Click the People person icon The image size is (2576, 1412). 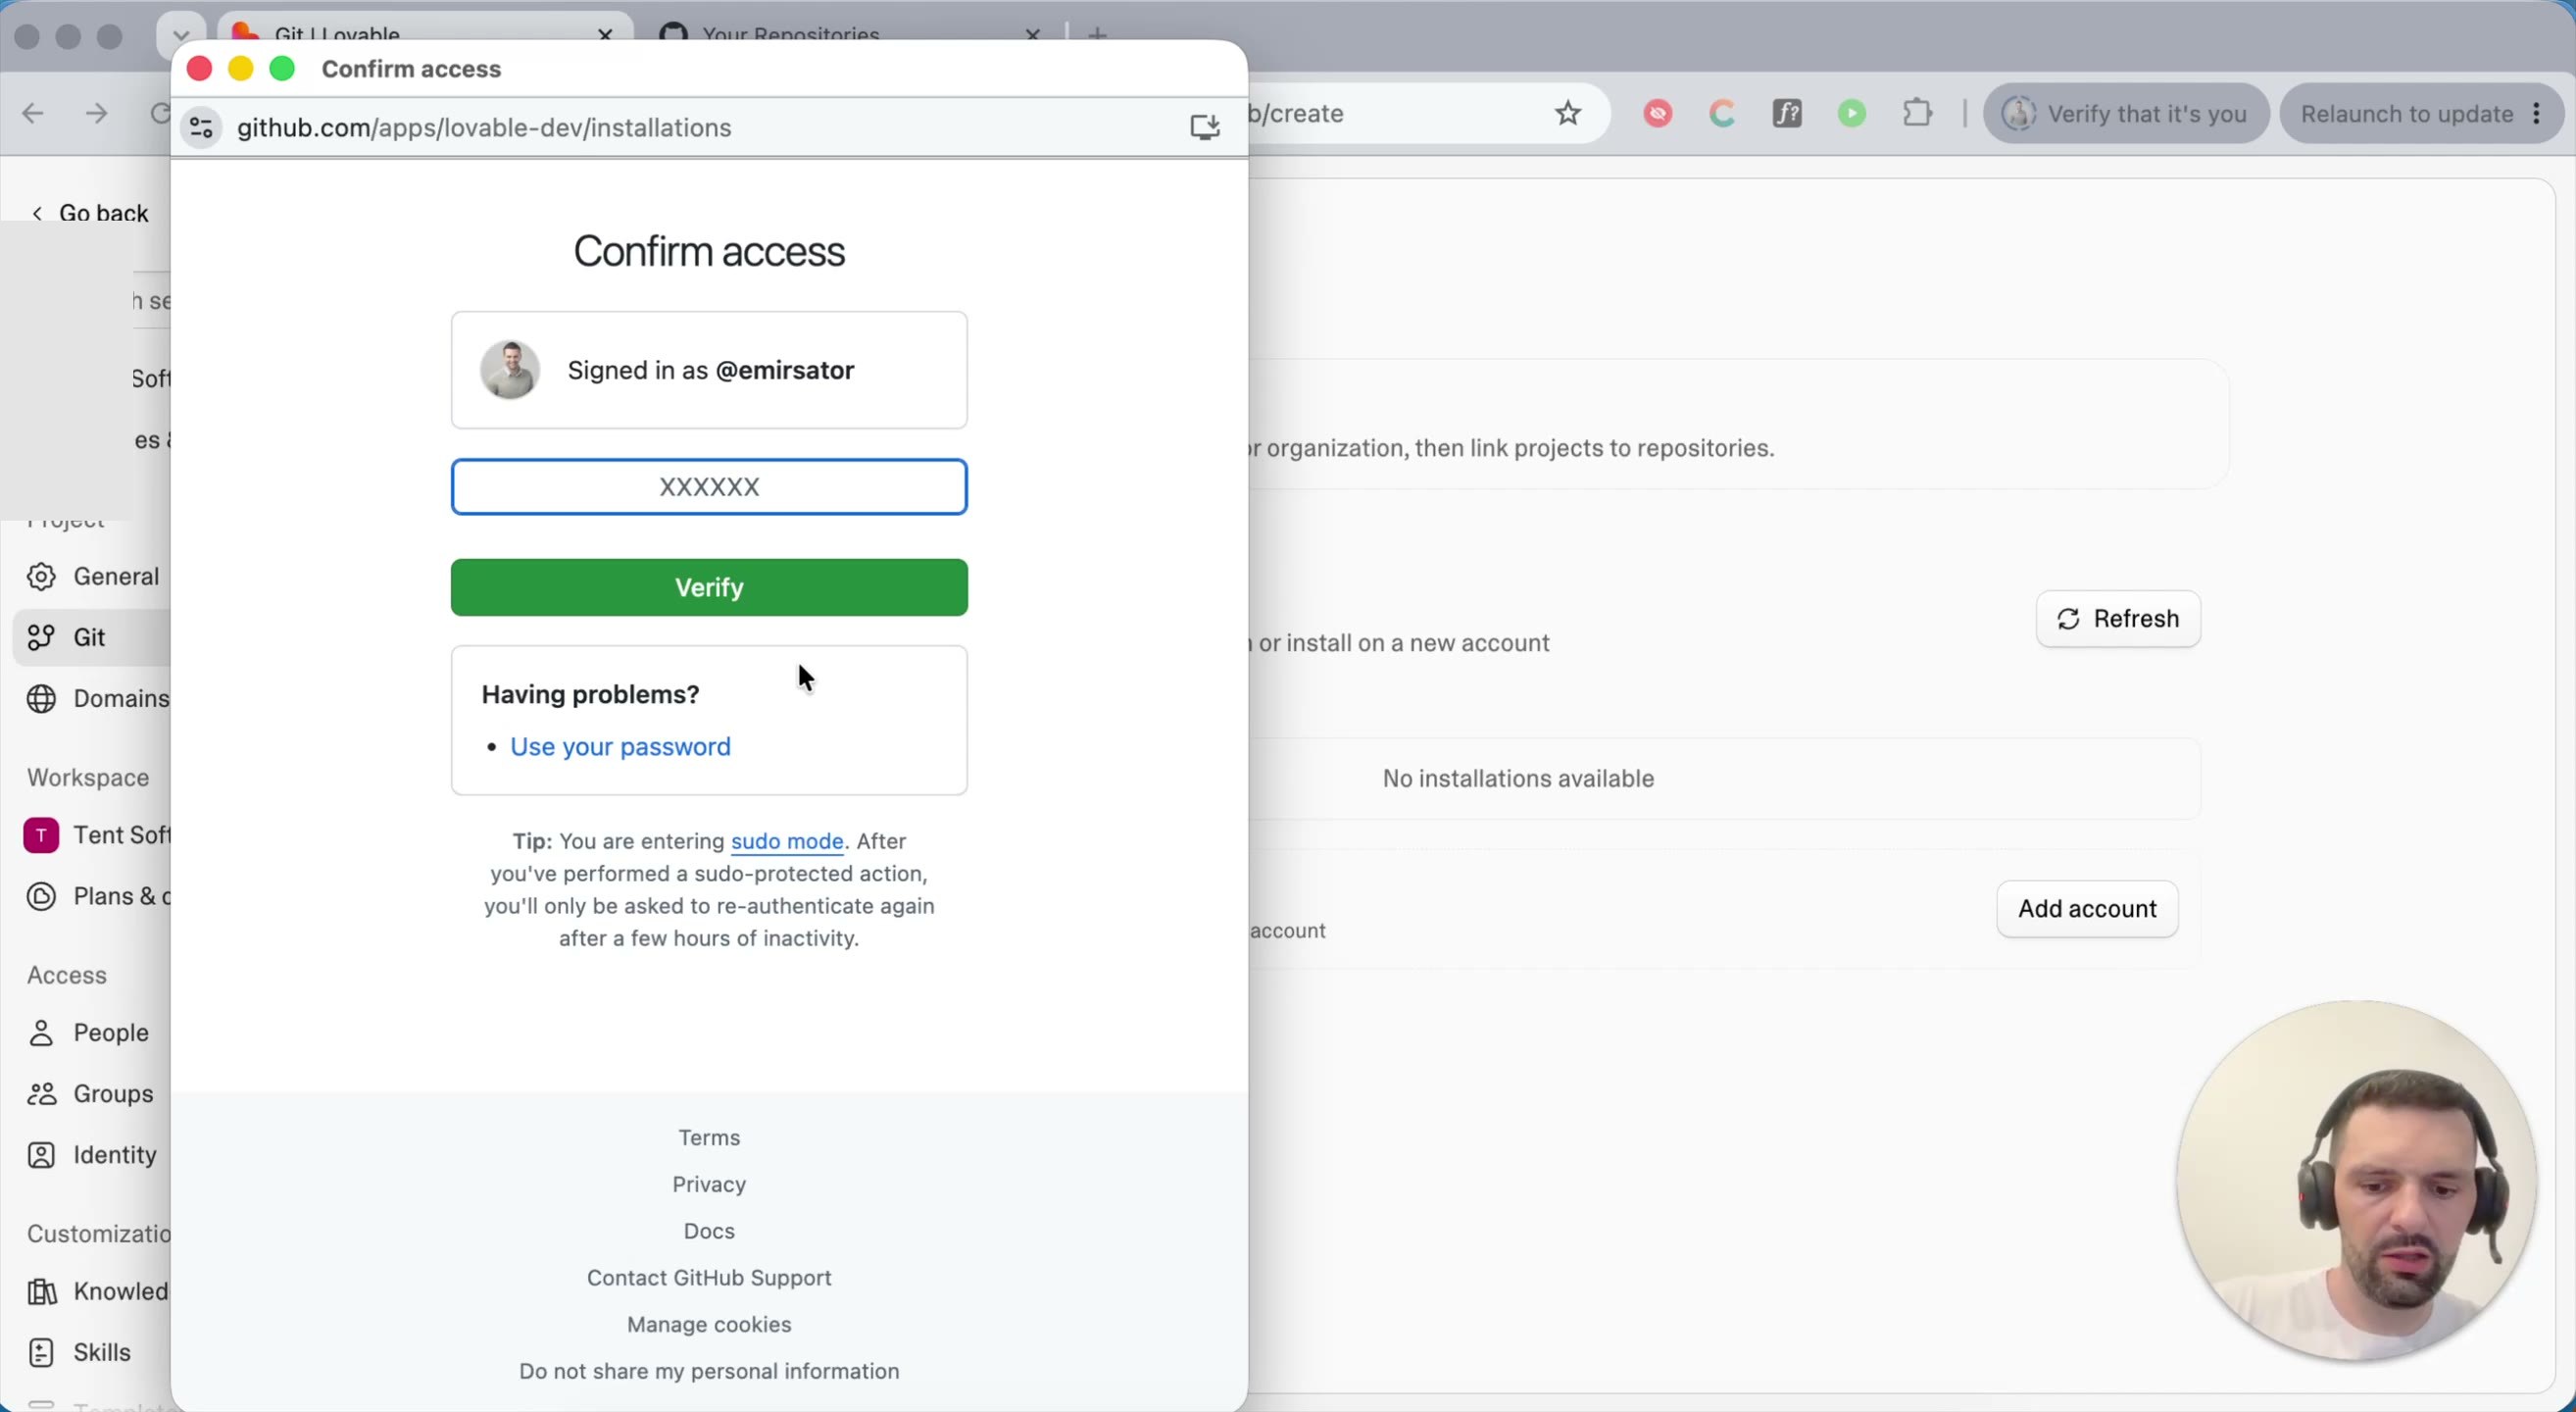coord(41,1033)
